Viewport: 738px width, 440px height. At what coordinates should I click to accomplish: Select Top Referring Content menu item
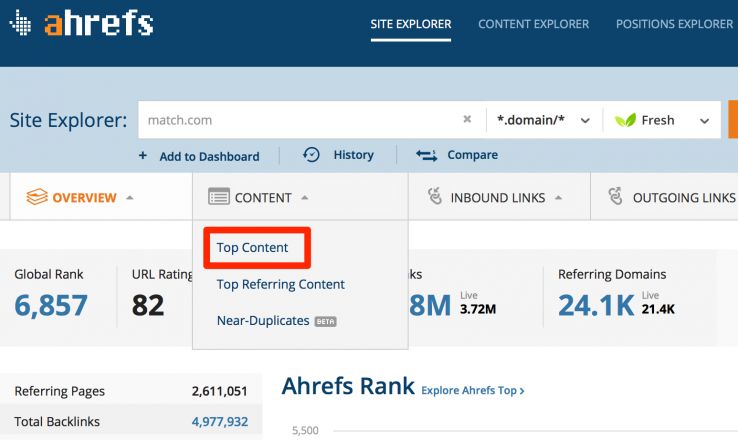point(280,284)
